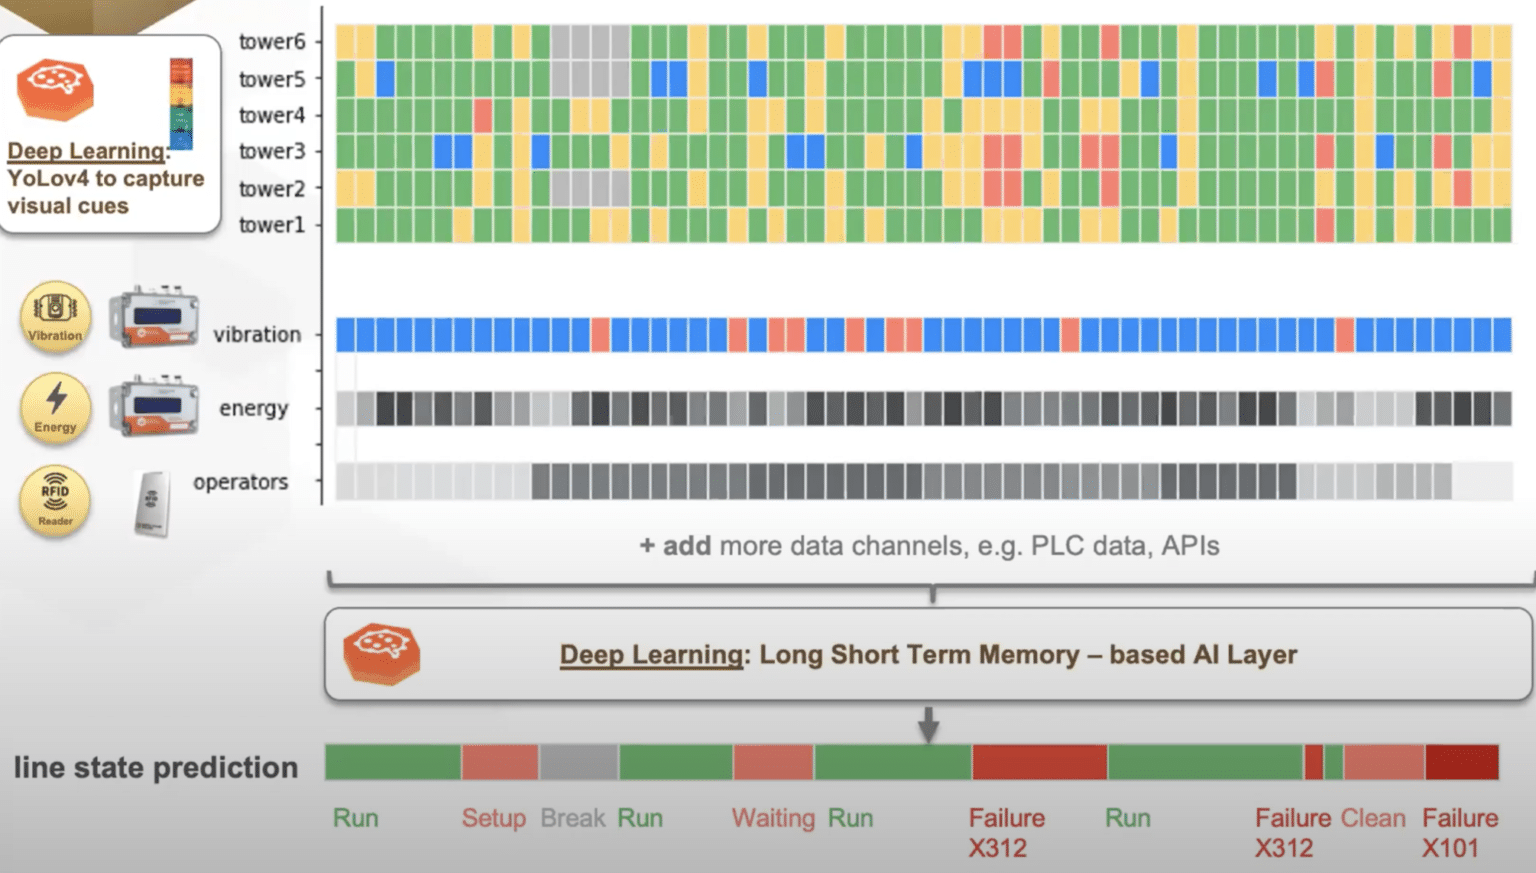Click the tower6 row label
Image resolution: width=1536 pixels, height=873 pixels.
[x=271, y=41]
